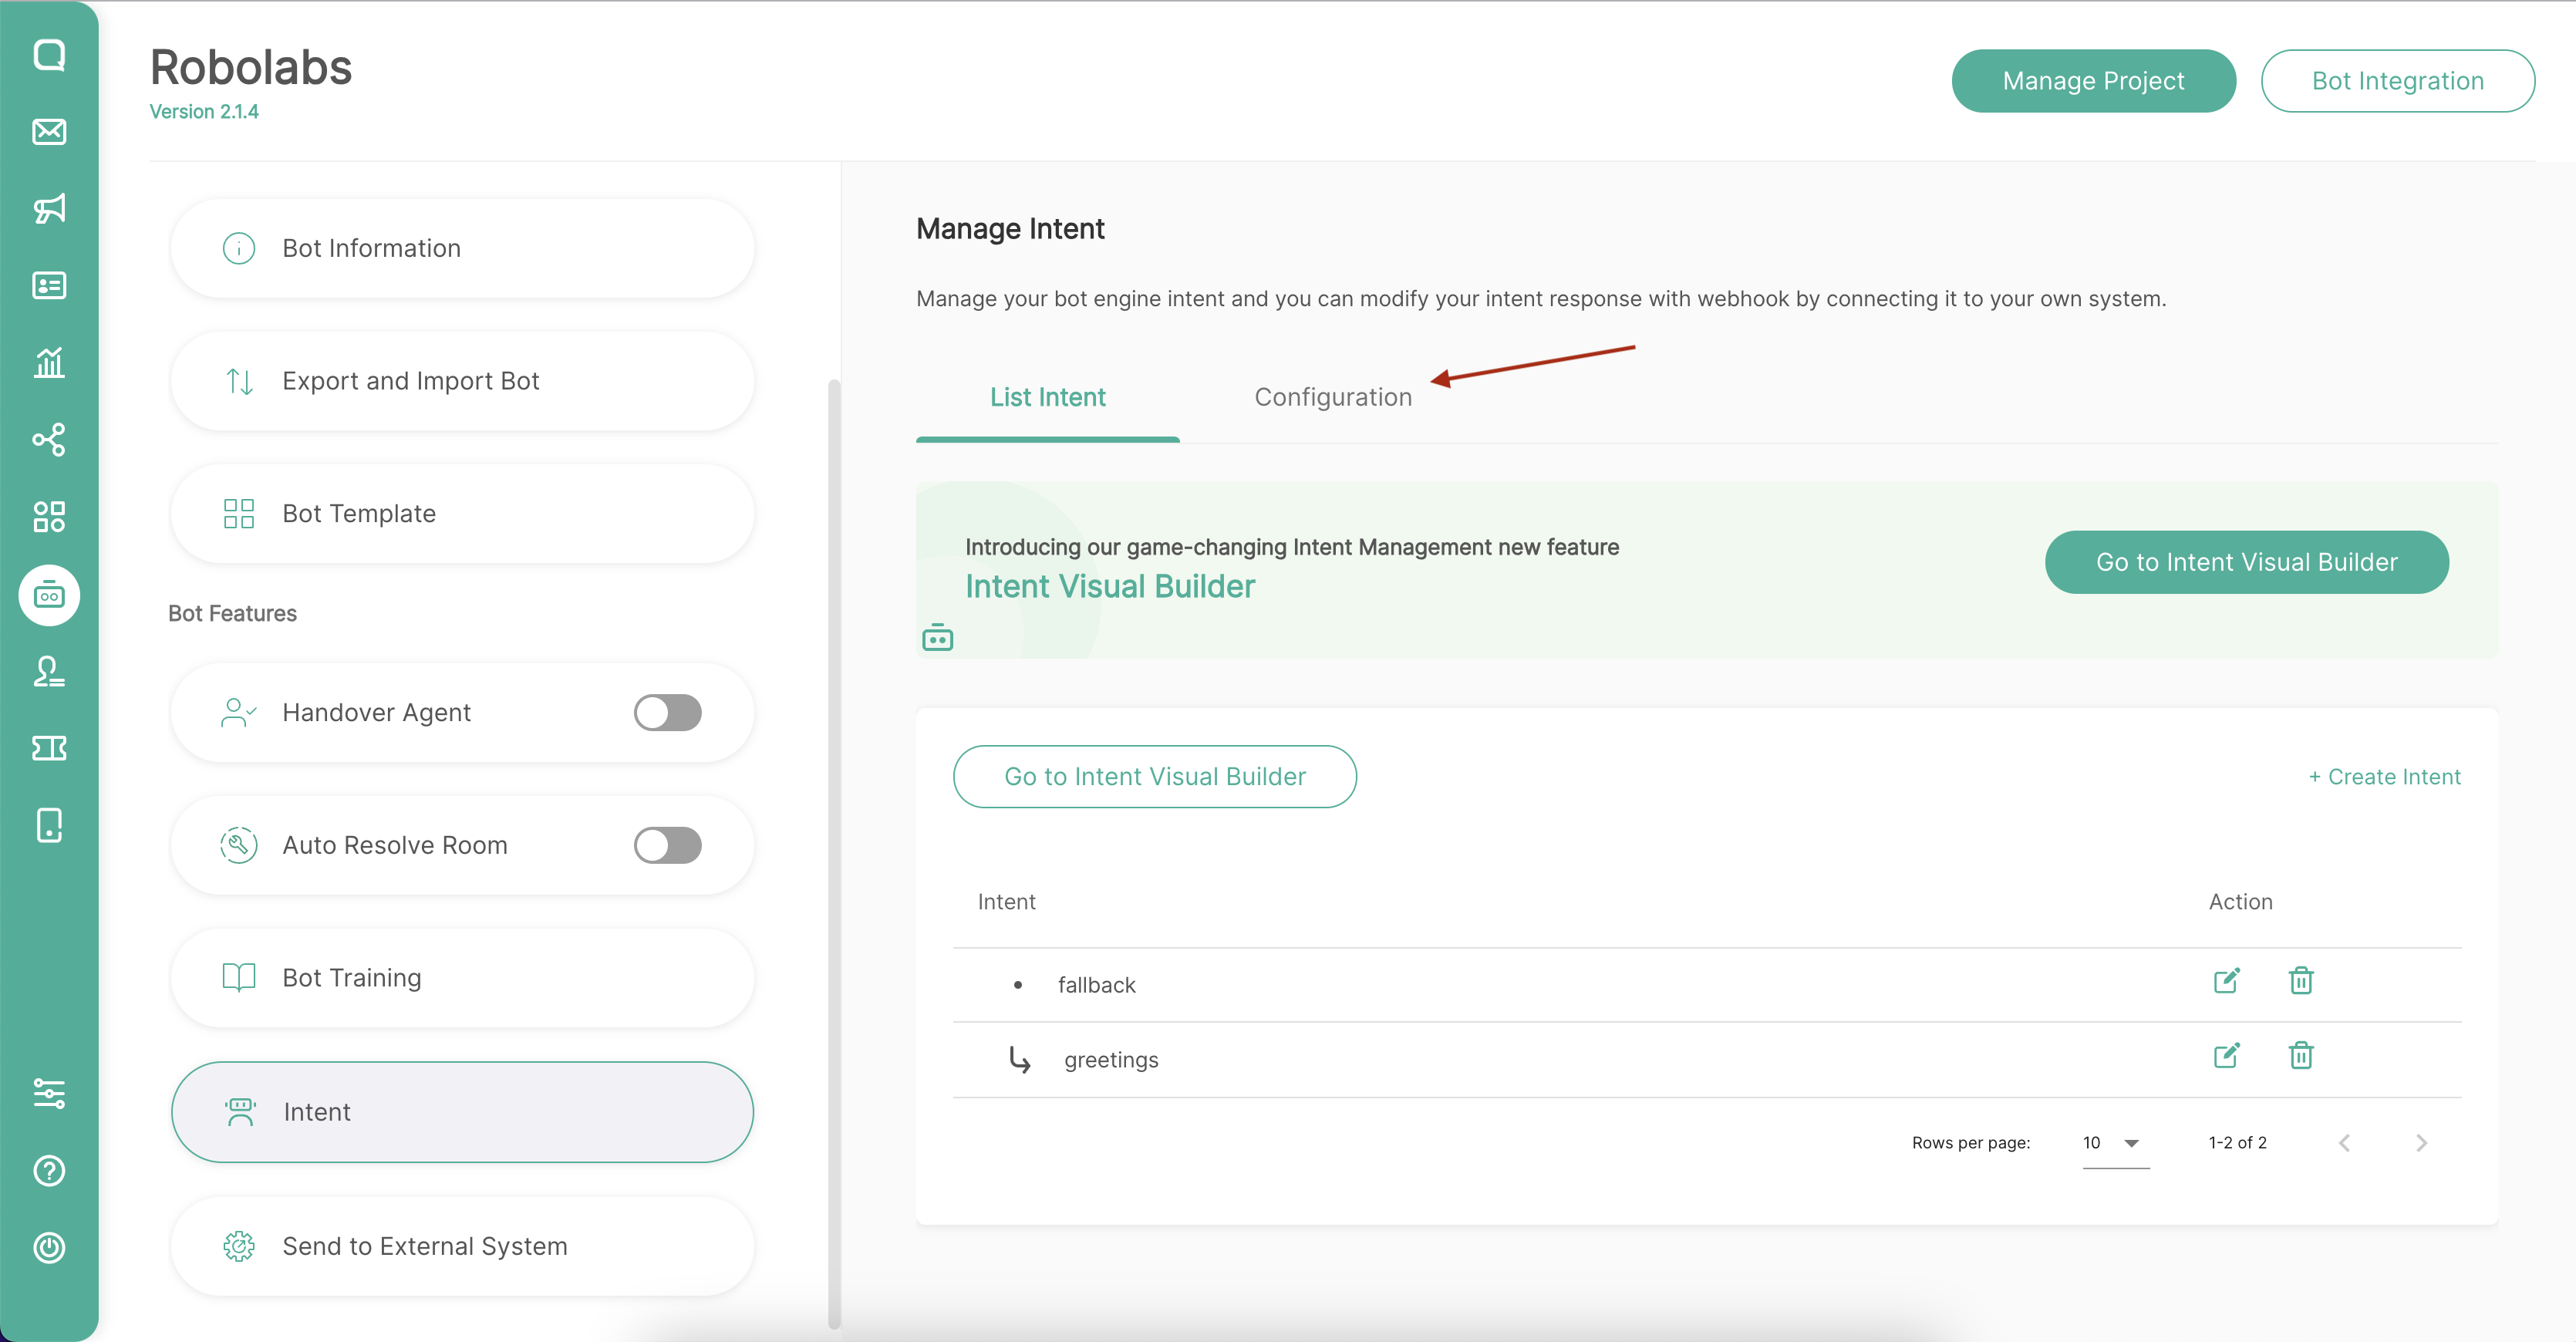
Task: Go to previous page of intents
Action: tap(2345, 1143)
